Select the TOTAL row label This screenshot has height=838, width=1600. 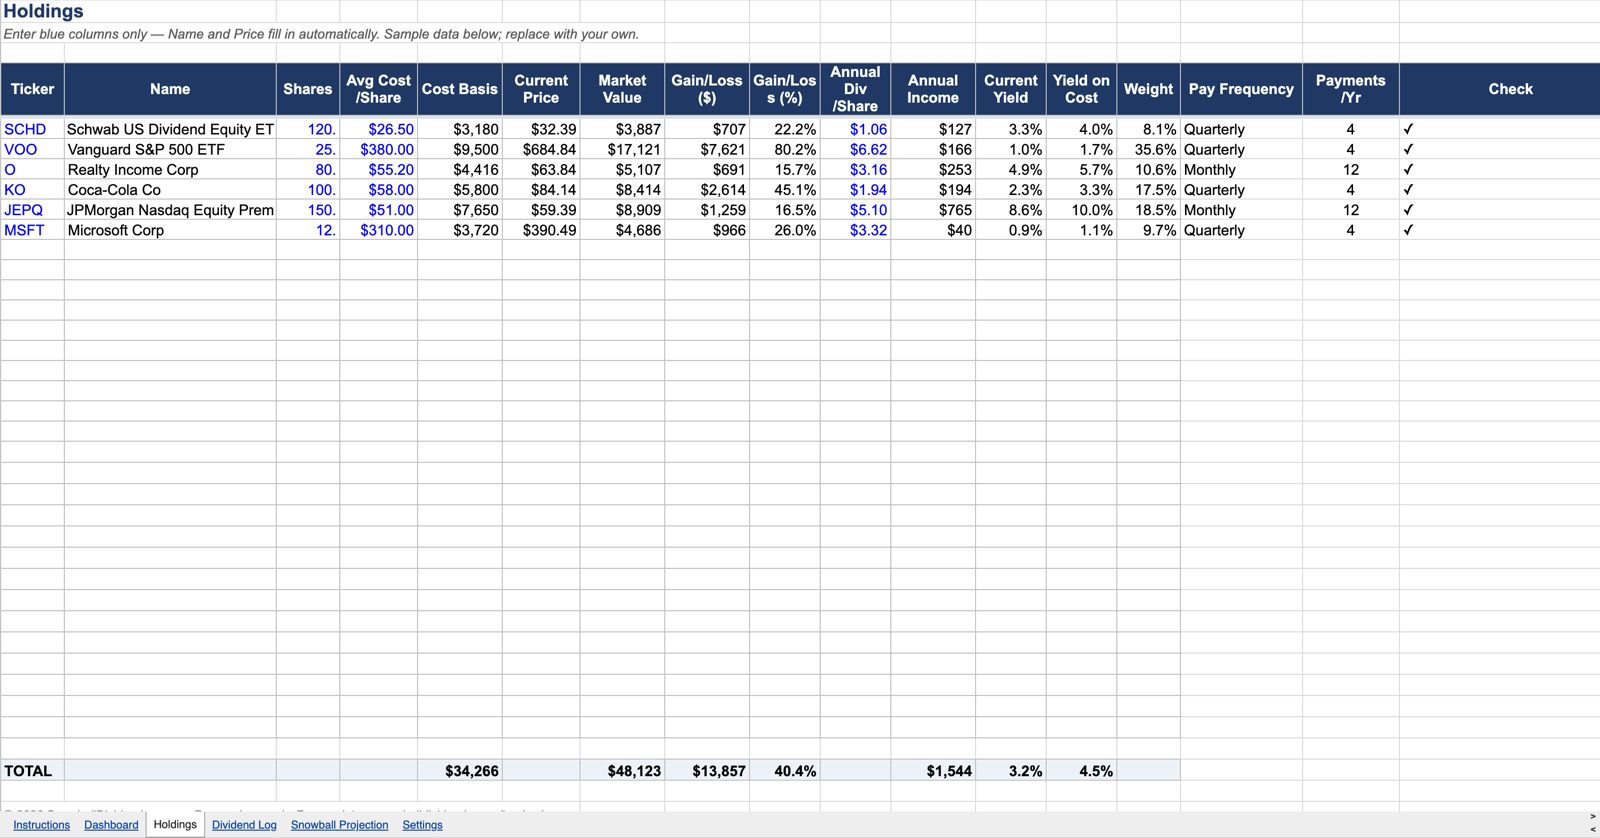[x=33, y=771]
